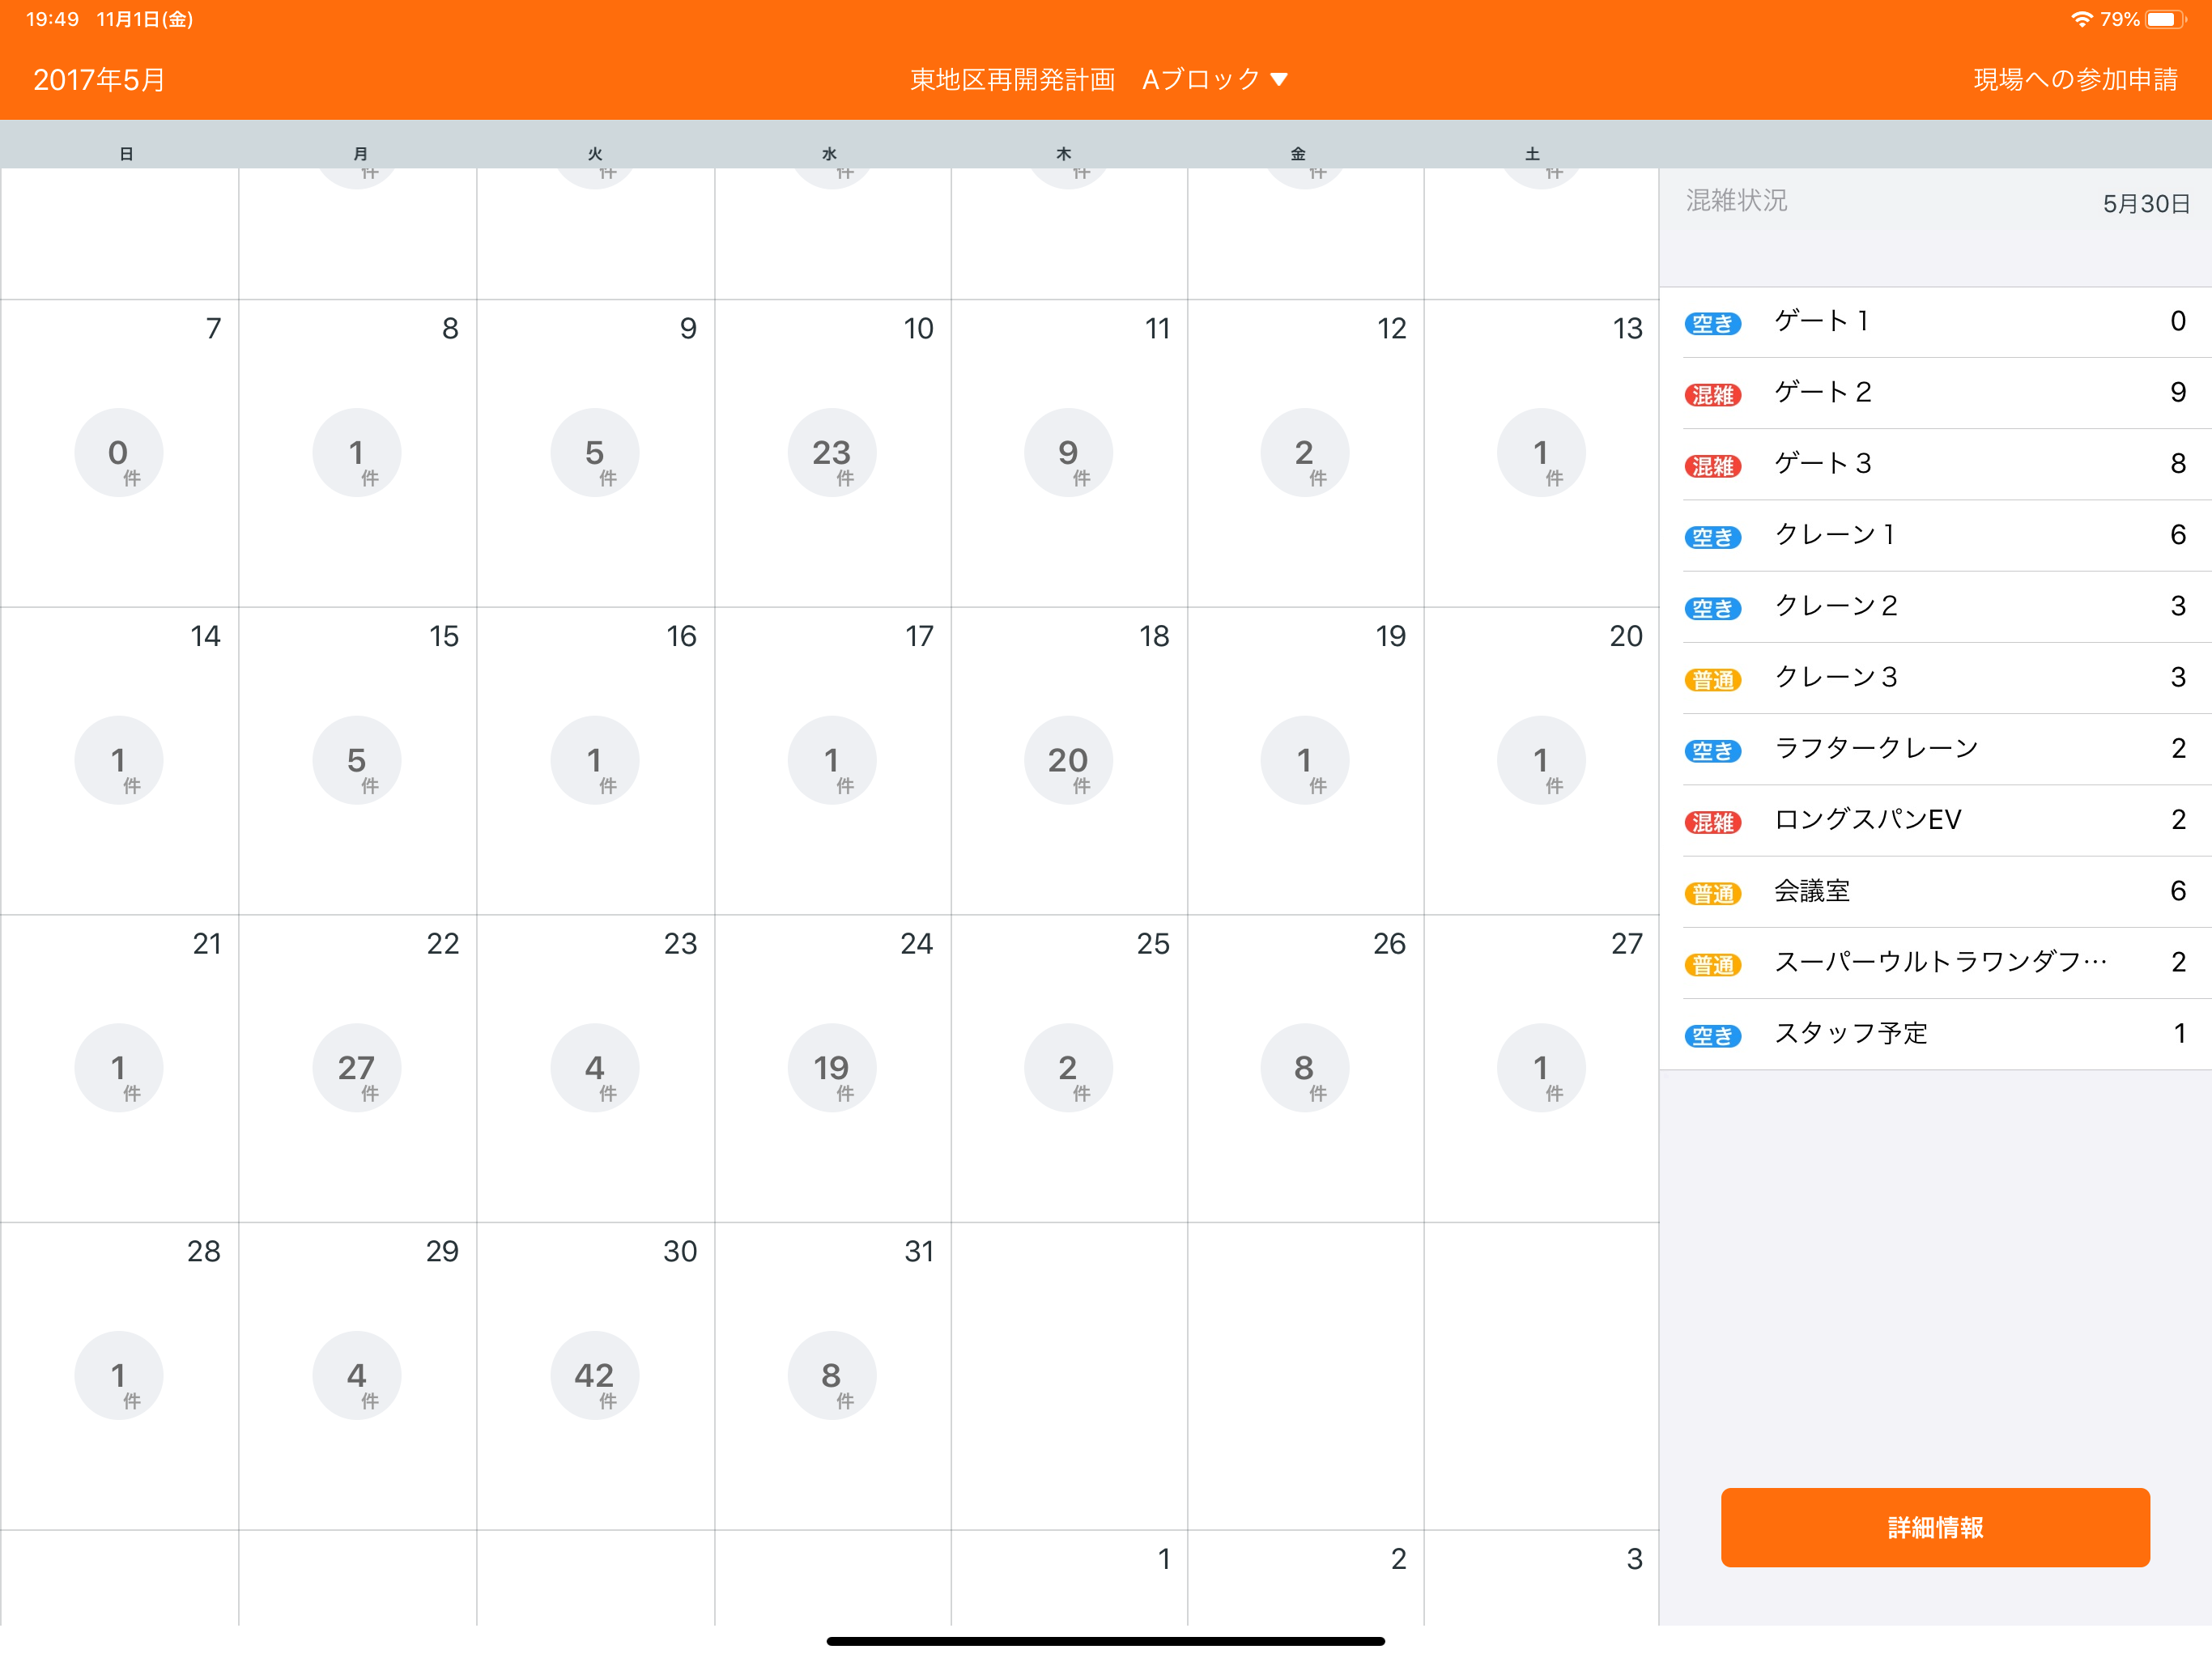Select June 1 in the calendar
This screenshot has height=1658, width=2212.
click(1069, 1577)
